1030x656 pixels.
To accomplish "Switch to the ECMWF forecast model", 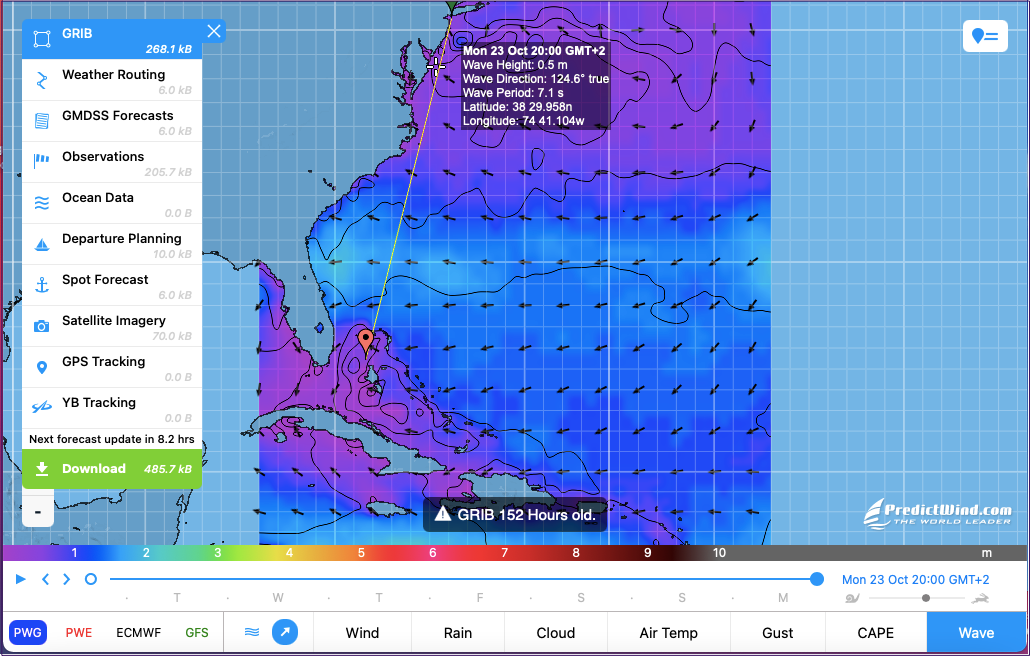I will pos(139,633).
